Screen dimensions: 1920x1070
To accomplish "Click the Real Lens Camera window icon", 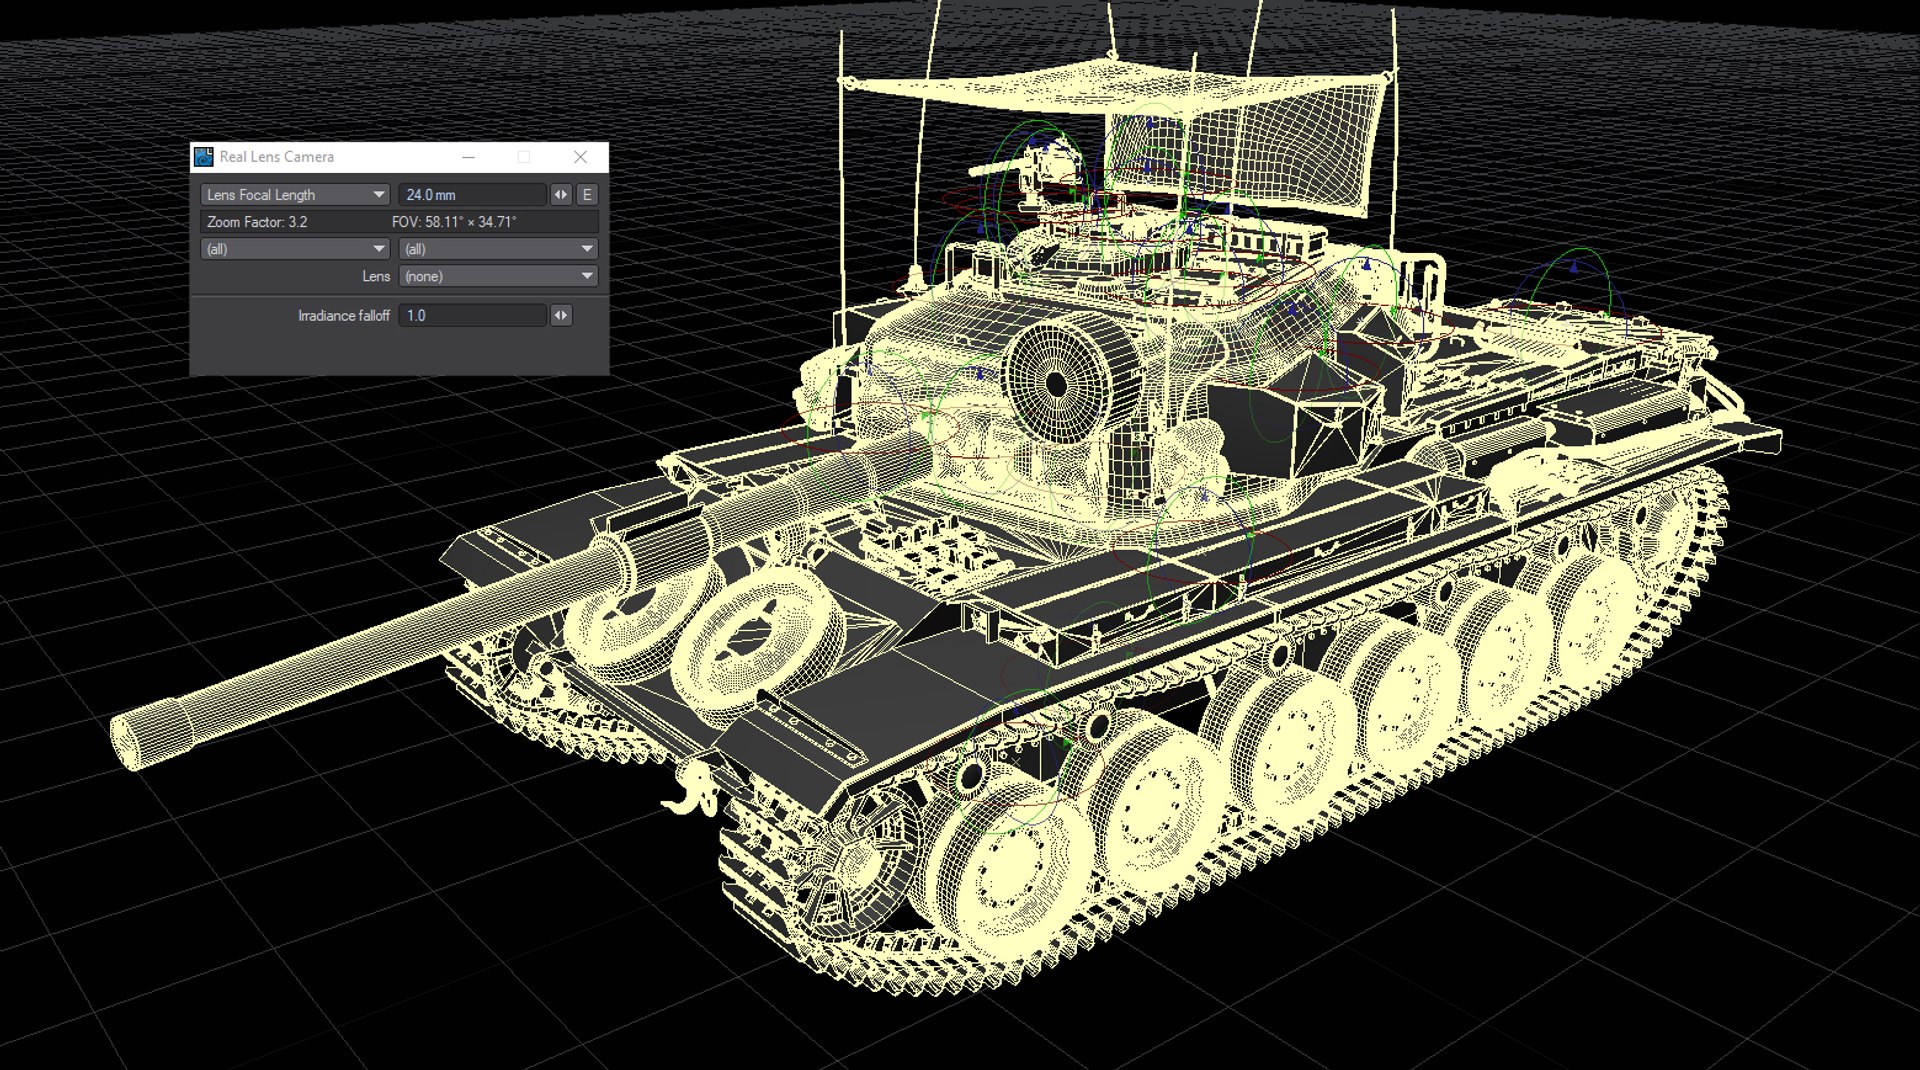I will tap(204, 157).
